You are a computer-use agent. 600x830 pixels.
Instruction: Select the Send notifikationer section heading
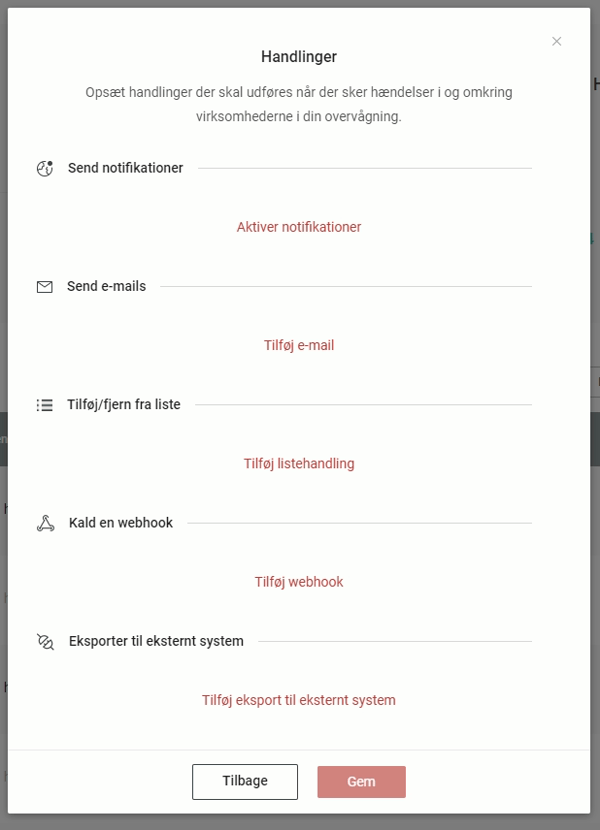pos(125,168)
